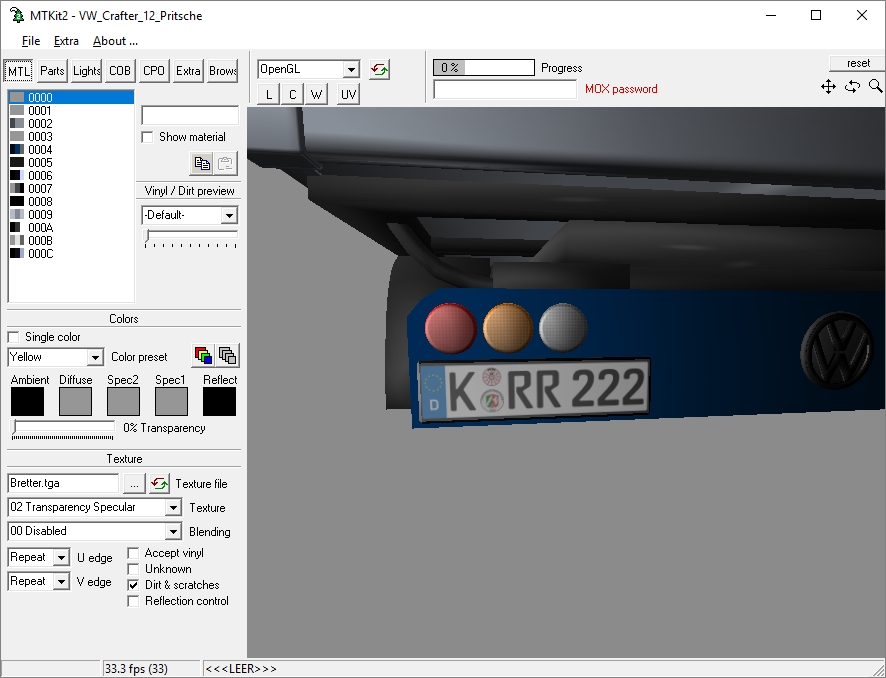This screenshot has width=886, height=678.
Task: Click the Vinyl / Dirt preview slider
Action: click(x=190, y=235)
